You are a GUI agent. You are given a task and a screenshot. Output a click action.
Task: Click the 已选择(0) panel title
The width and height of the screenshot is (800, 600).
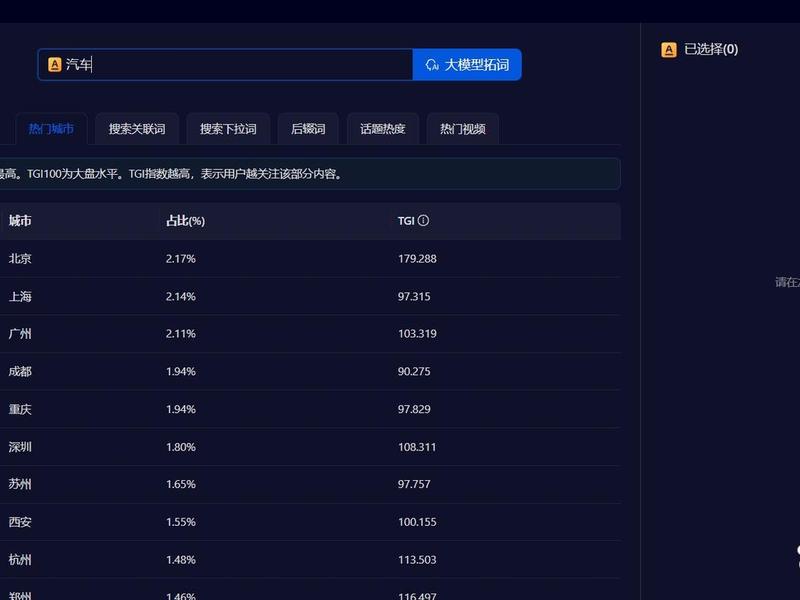[711, 49]
